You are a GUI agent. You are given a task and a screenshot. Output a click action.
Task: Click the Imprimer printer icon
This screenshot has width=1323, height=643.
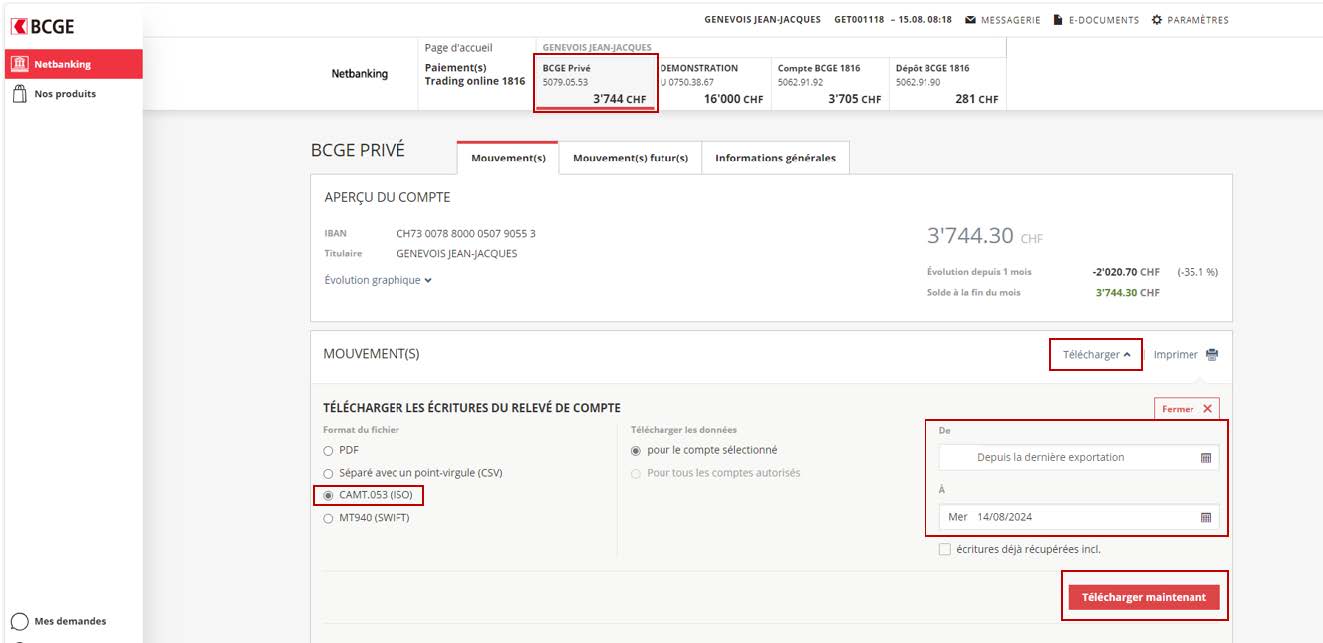1212,355
